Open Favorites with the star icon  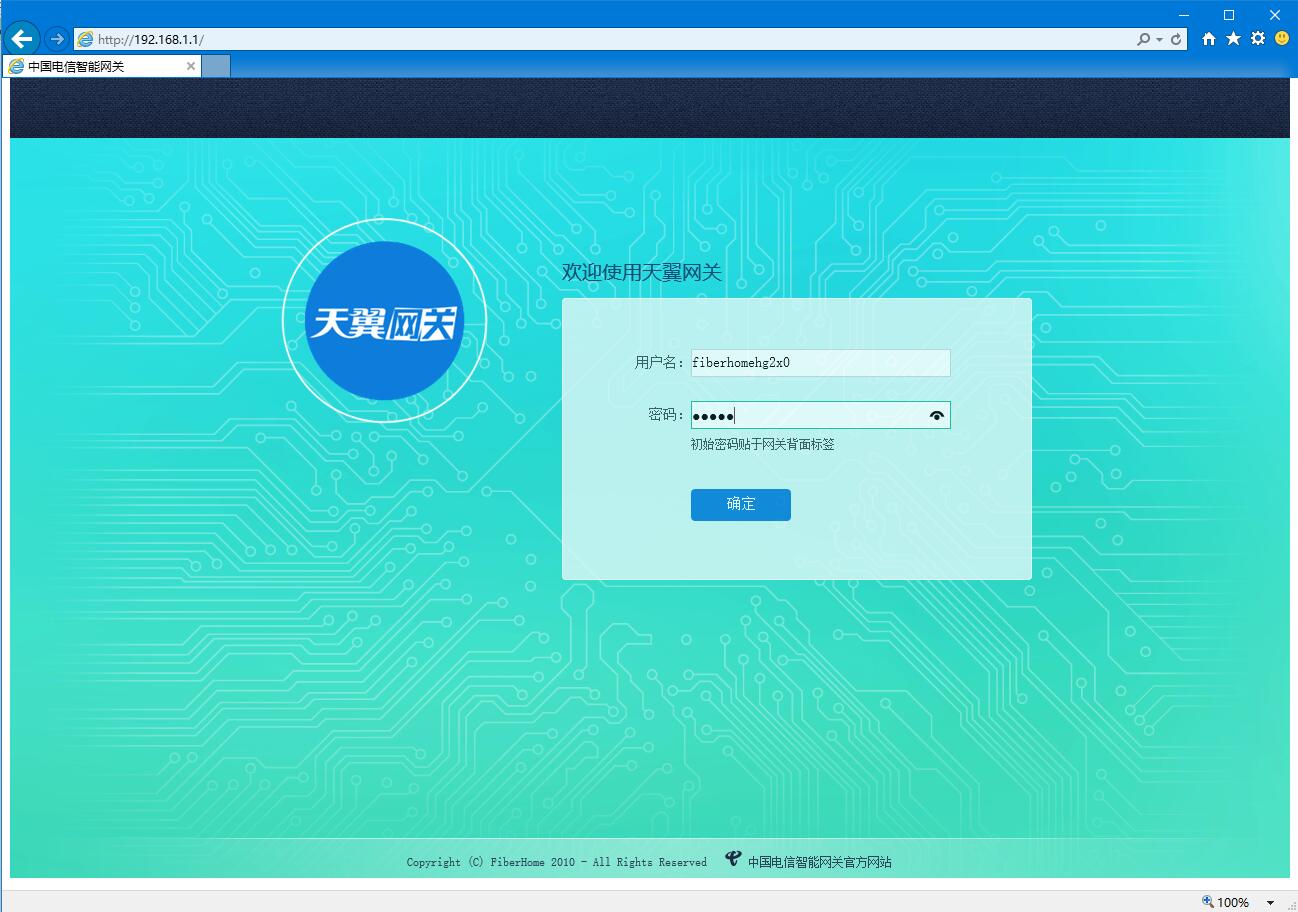[1233, 38]
